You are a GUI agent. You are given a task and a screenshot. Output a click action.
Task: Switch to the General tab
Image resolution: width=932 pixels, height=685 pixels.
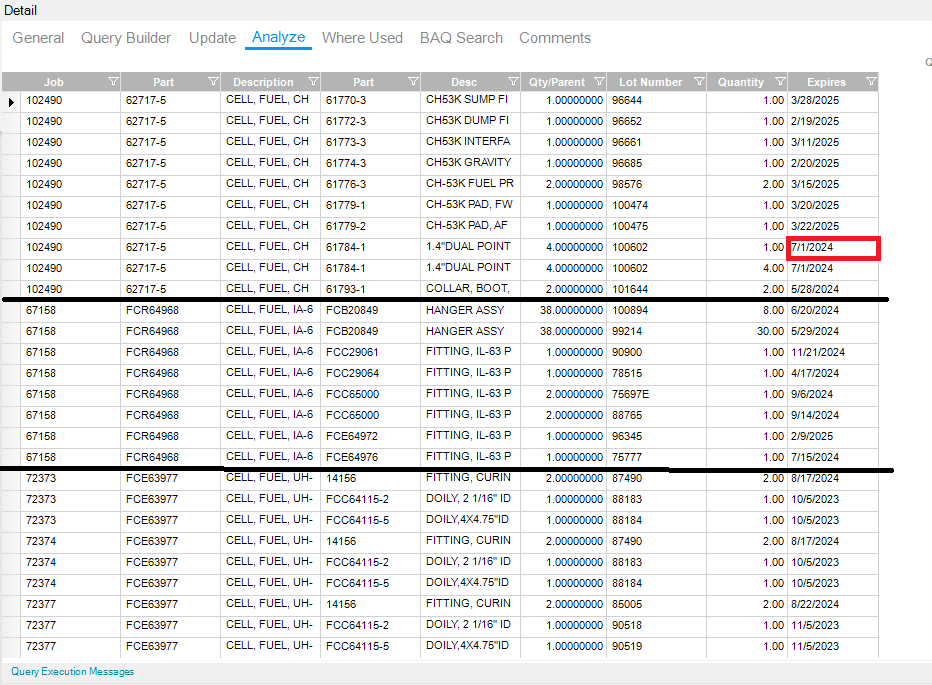[38, 38]
